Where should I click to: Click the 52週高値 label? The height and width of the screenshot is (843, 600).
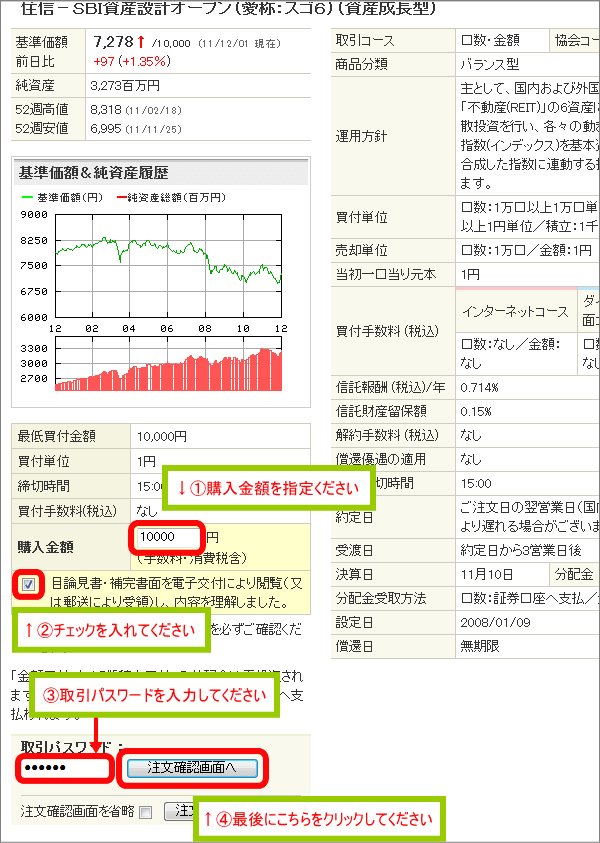coord(42,110)
